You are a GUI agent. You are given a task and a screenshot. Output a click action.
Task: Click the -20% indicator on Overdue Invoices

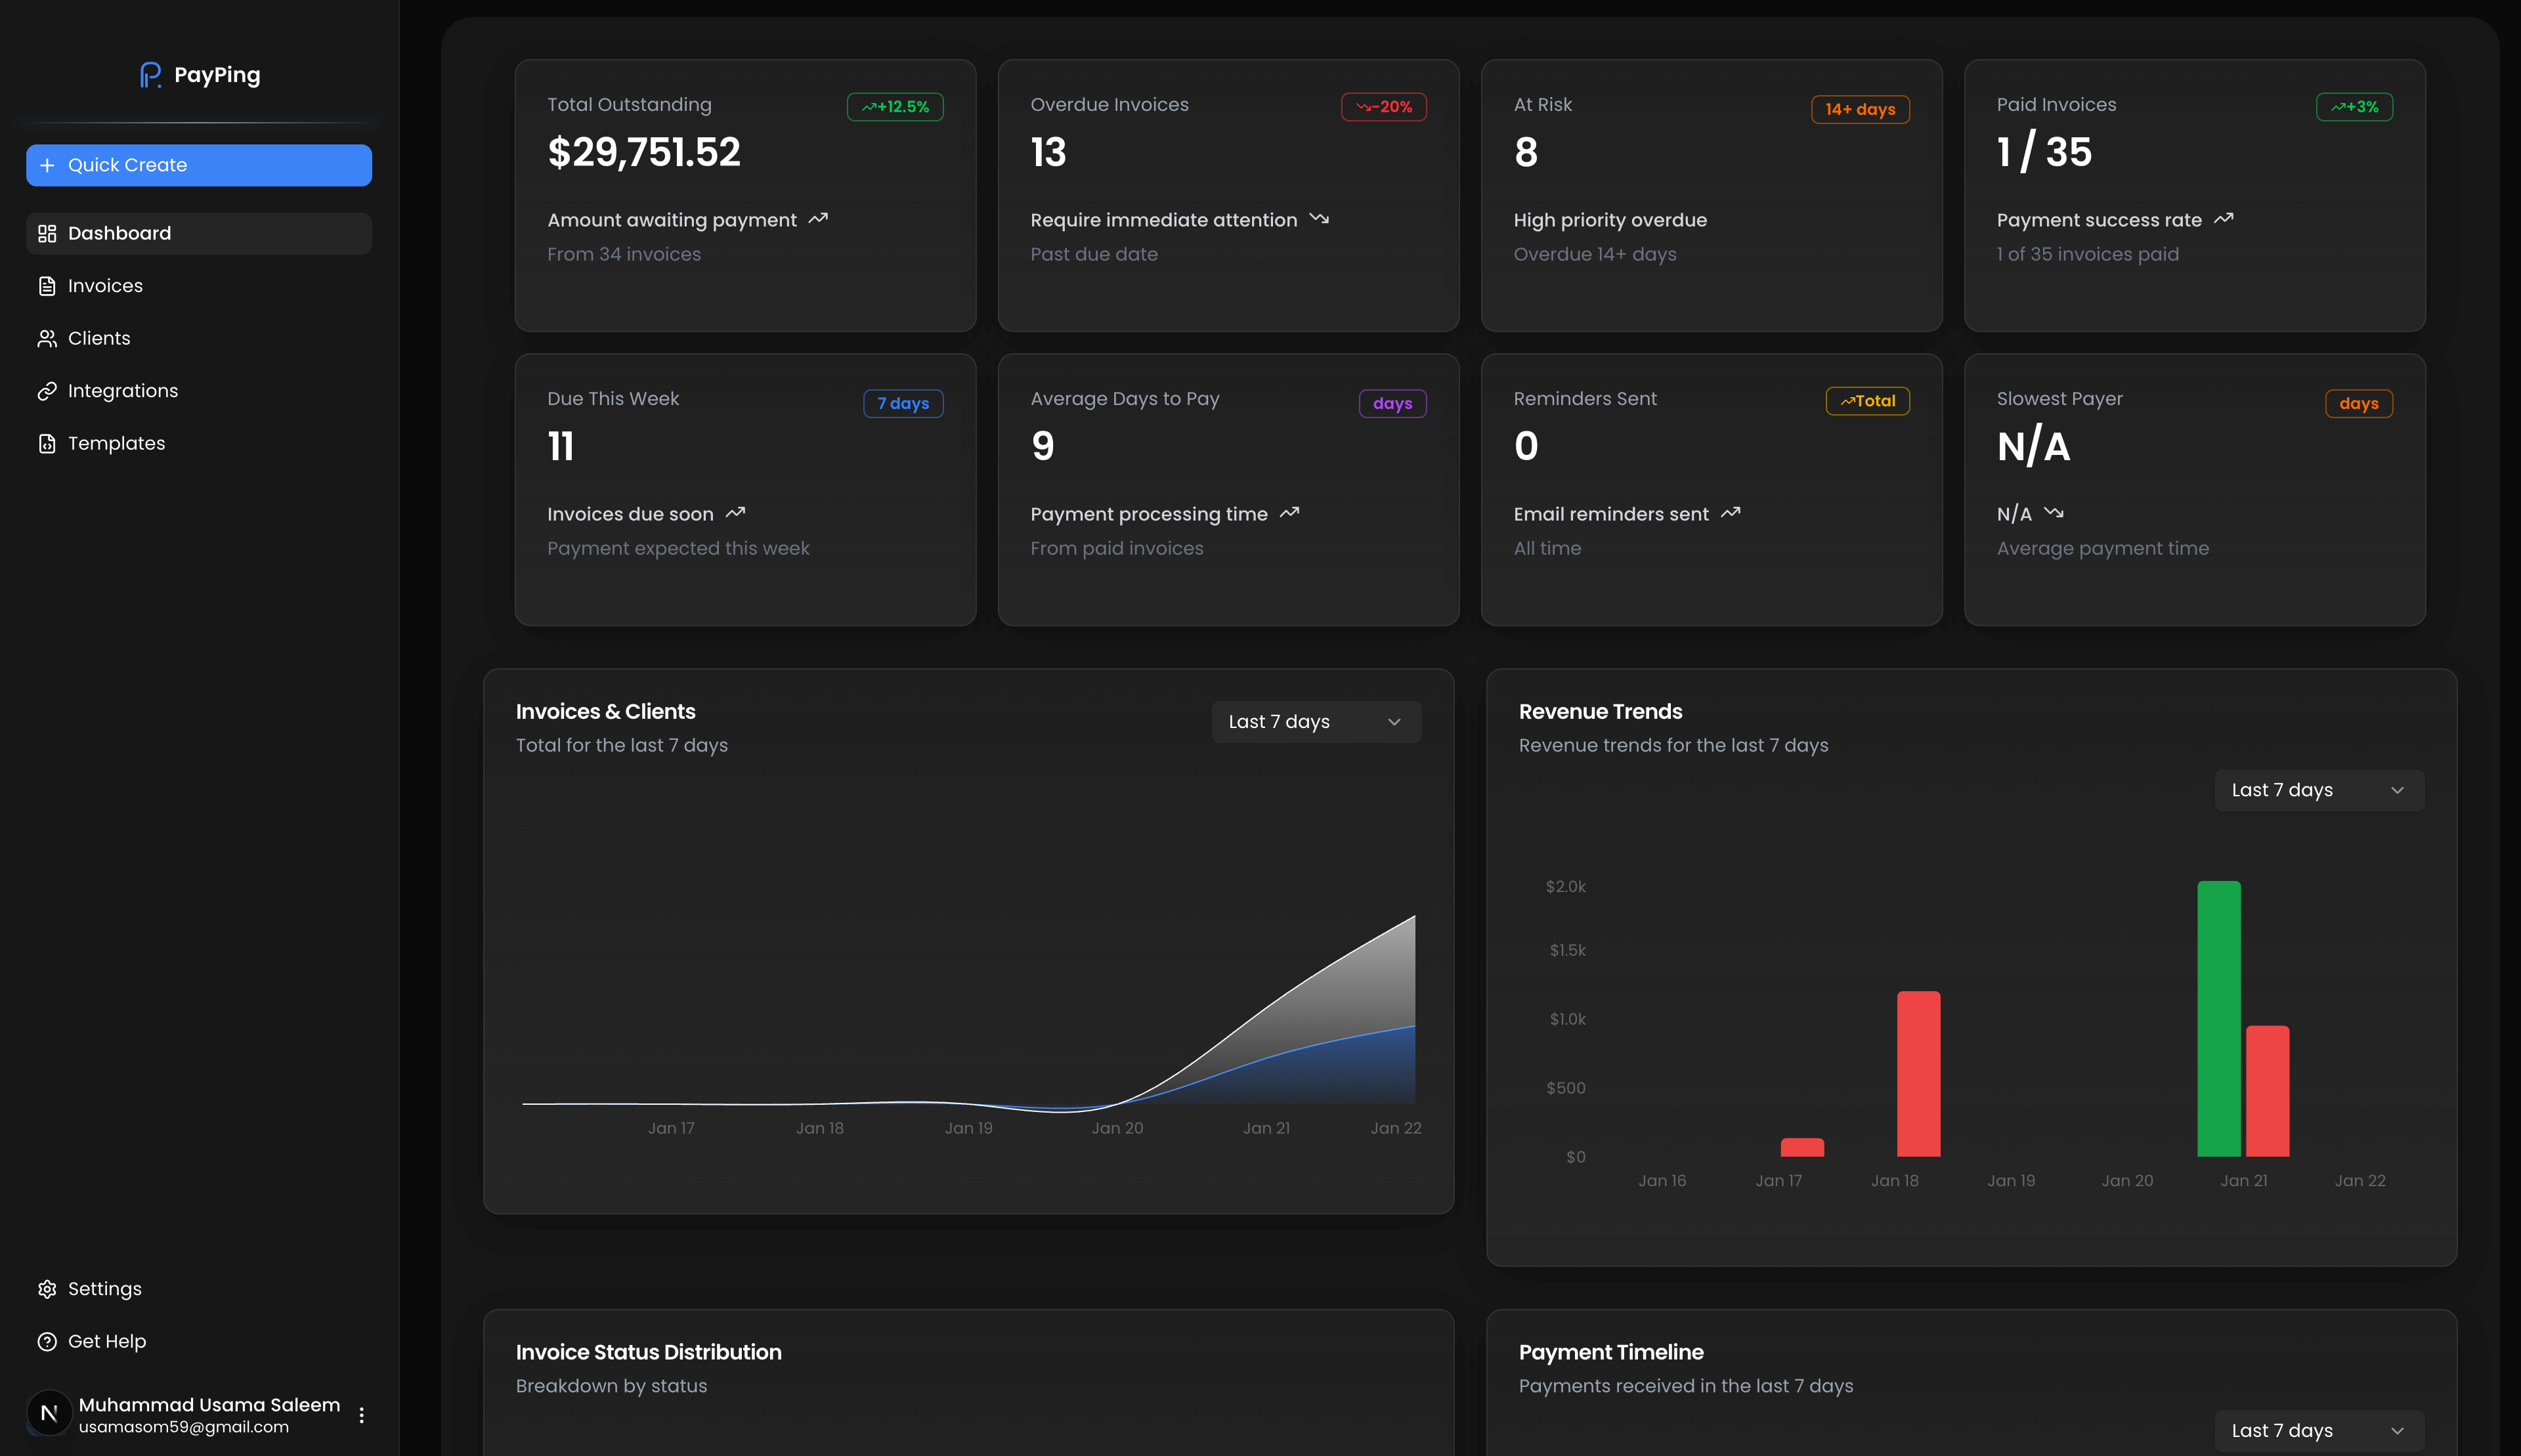point(1384,106)
